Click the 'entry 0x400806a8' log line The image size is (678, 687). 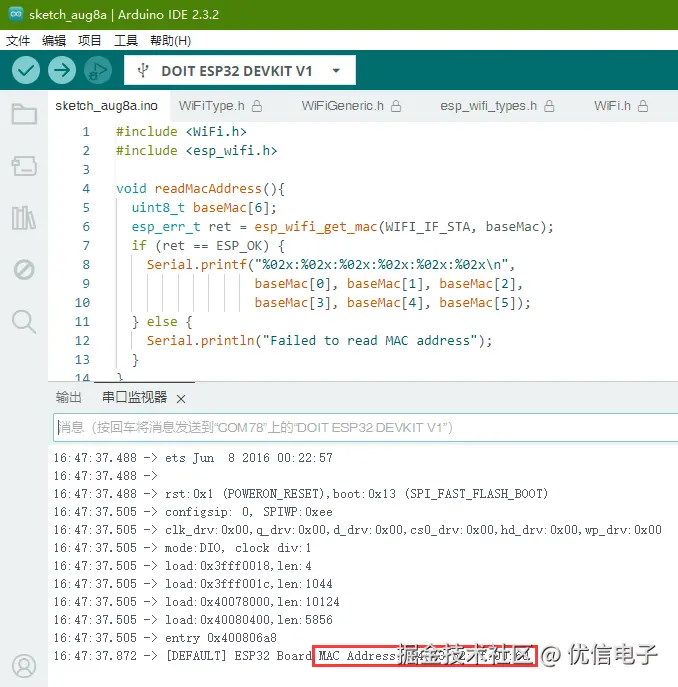[x=220, y=637]
